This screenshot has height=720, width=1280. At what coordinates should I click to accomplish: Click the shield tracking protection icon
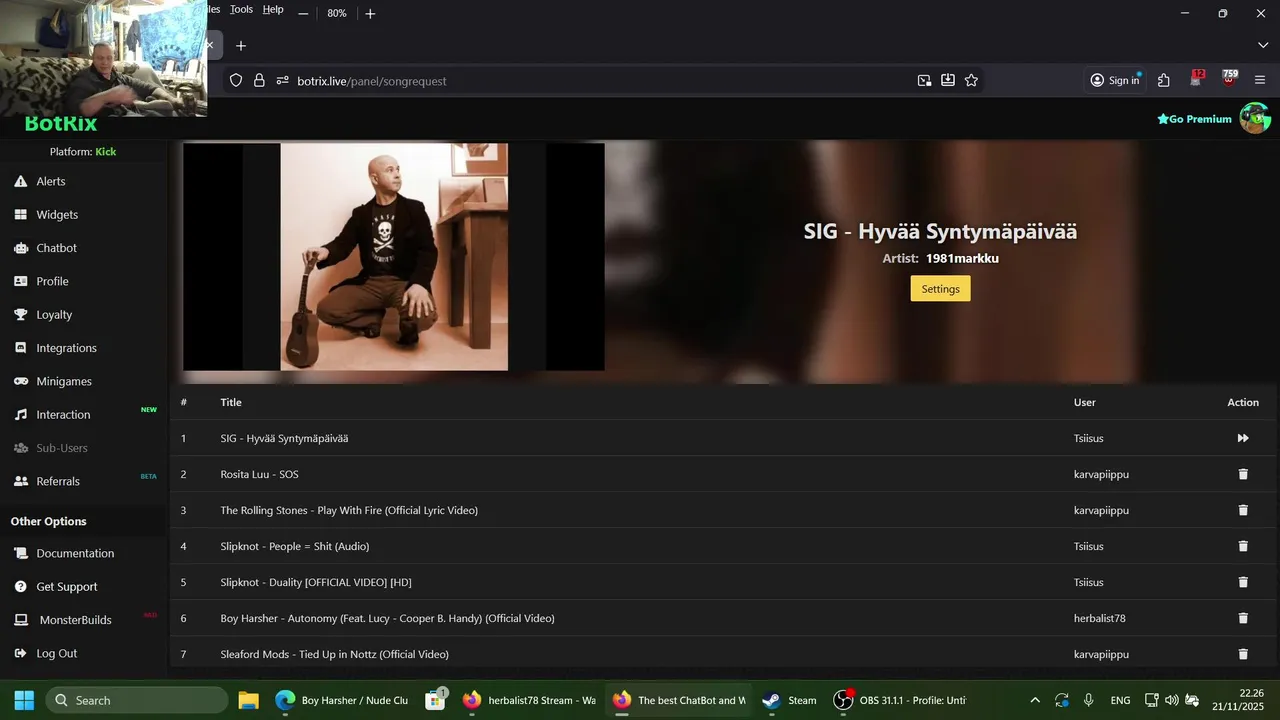(x=236, y=80)
